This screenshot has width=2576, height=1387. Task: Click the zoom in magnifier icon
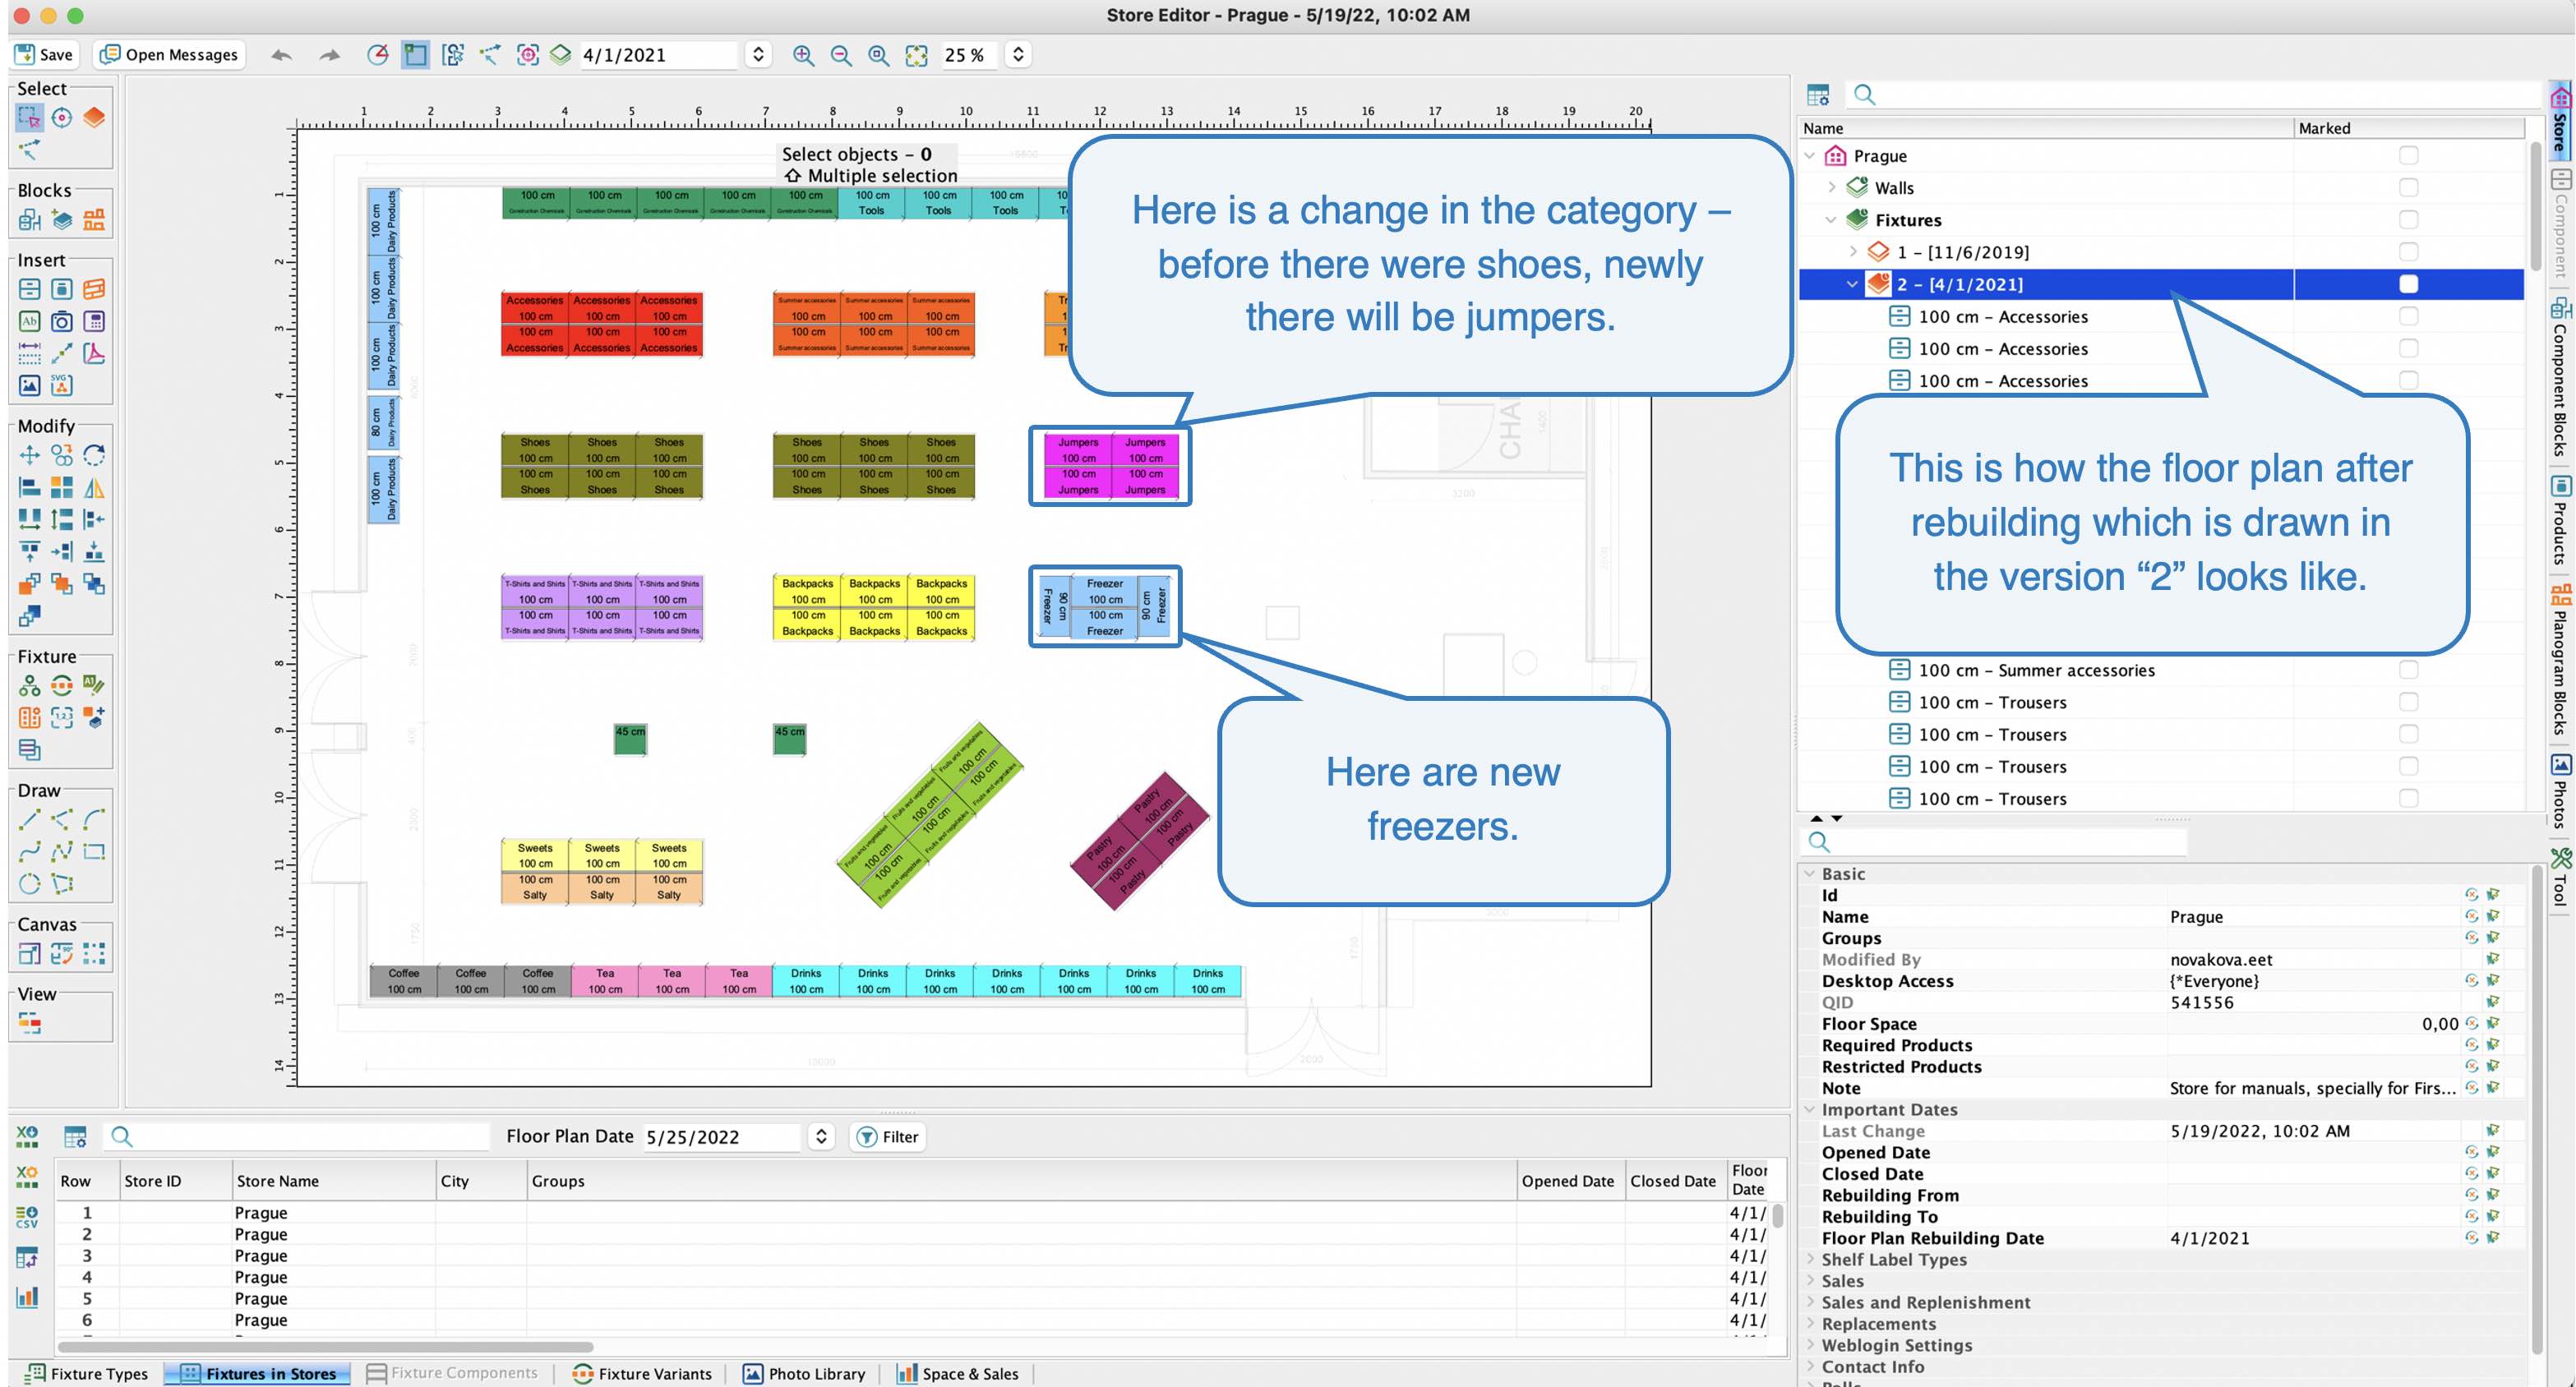803,55
